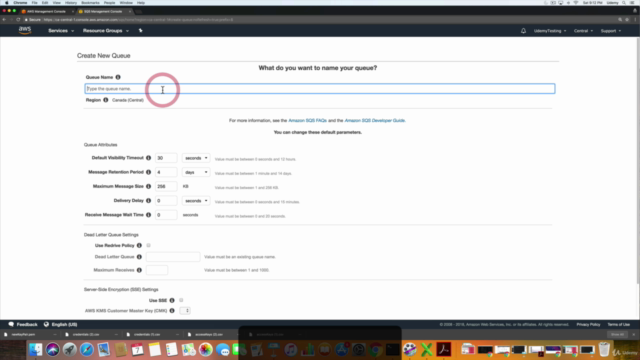Open Launchpad rocket icon in dock
Image resolution: width=640 pixels, height=360 pixels.
coord(69,350)
